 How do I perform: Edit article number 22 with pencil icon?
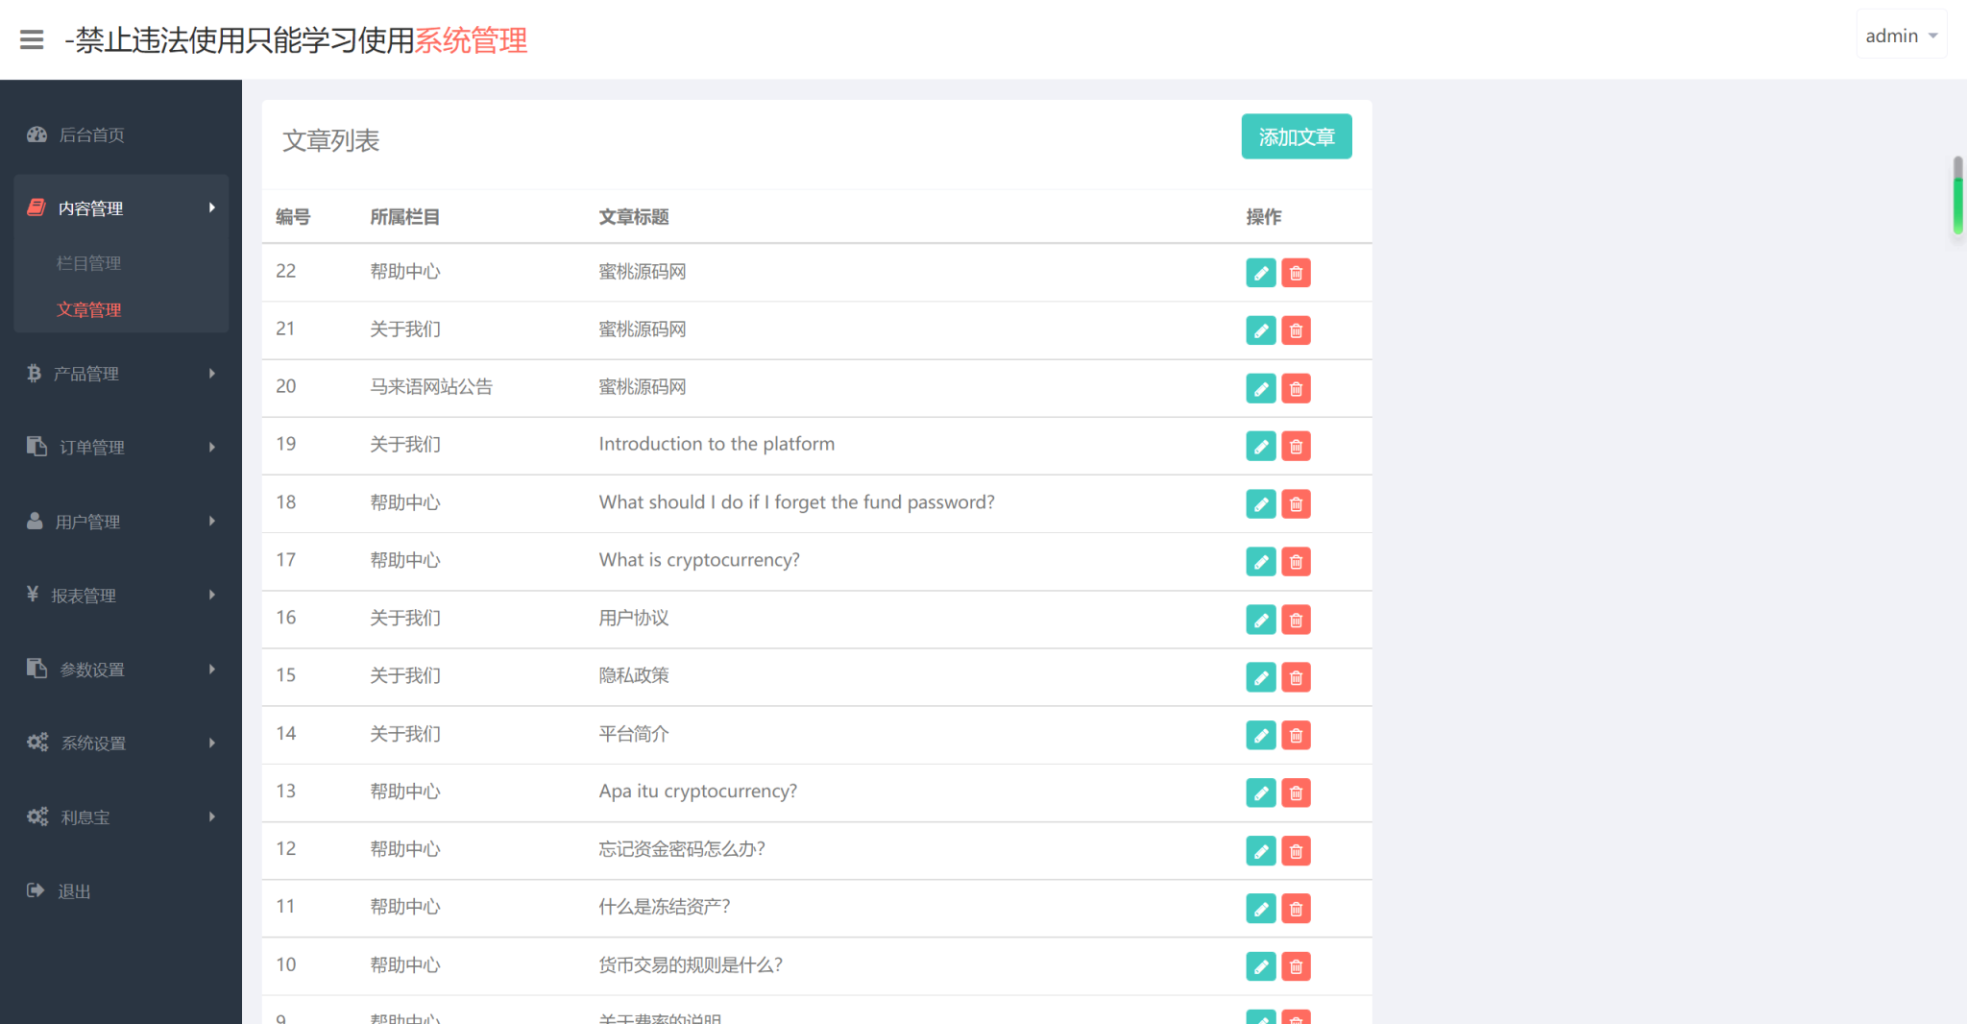1260,273
